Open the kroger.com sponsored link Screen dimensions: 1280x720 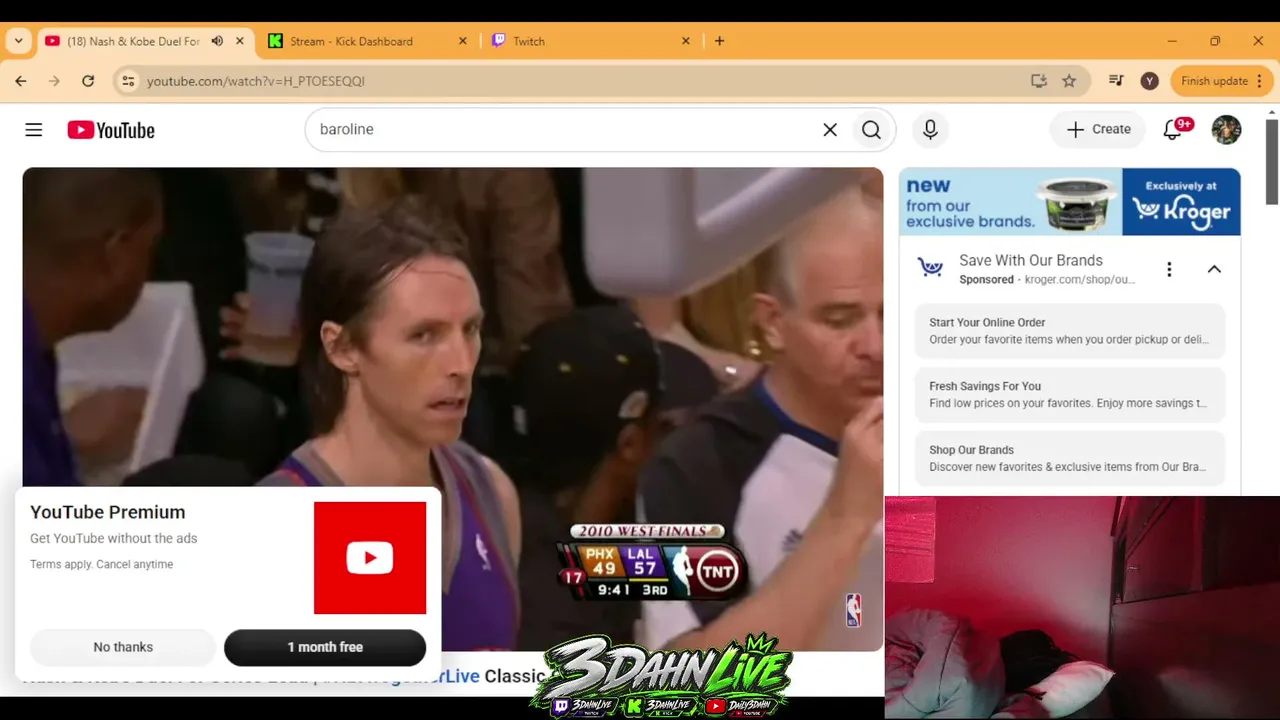coord(1078,280)
